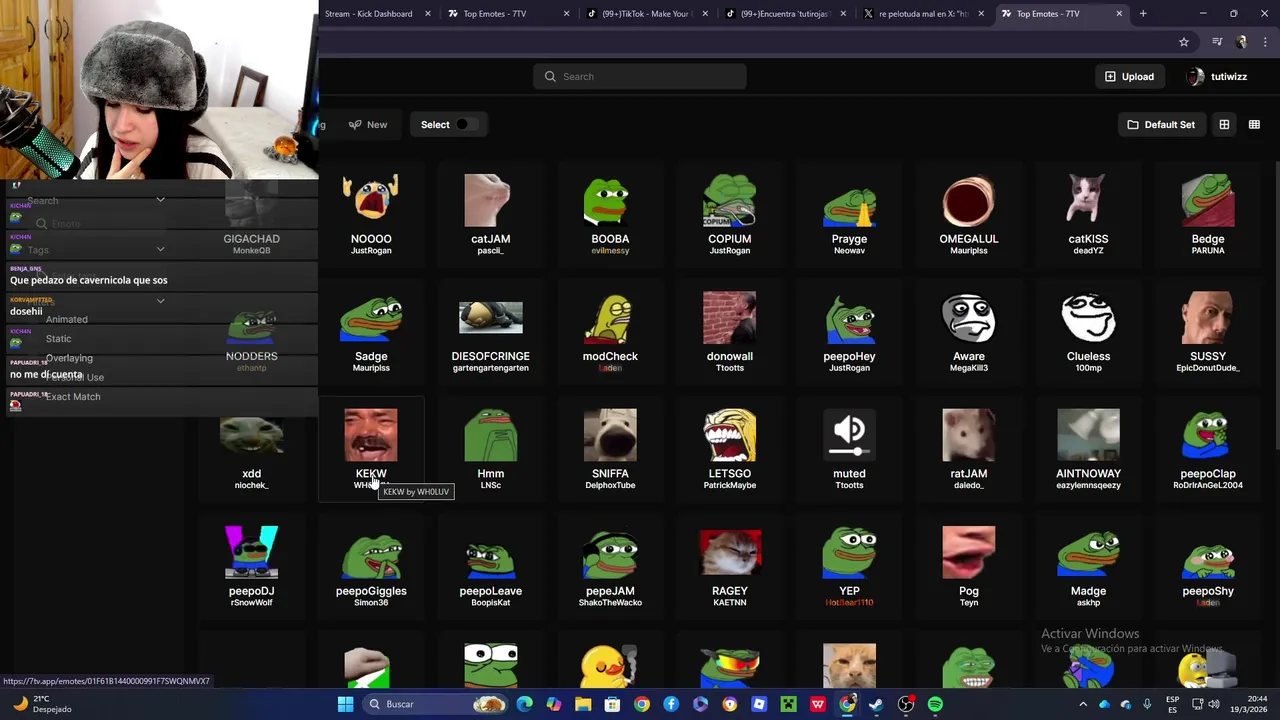The height and width of the screenshot is (720, 1280).
Task: Open the peepoDJ emote card
Action: pyautogui.click(x=251, y=566)
